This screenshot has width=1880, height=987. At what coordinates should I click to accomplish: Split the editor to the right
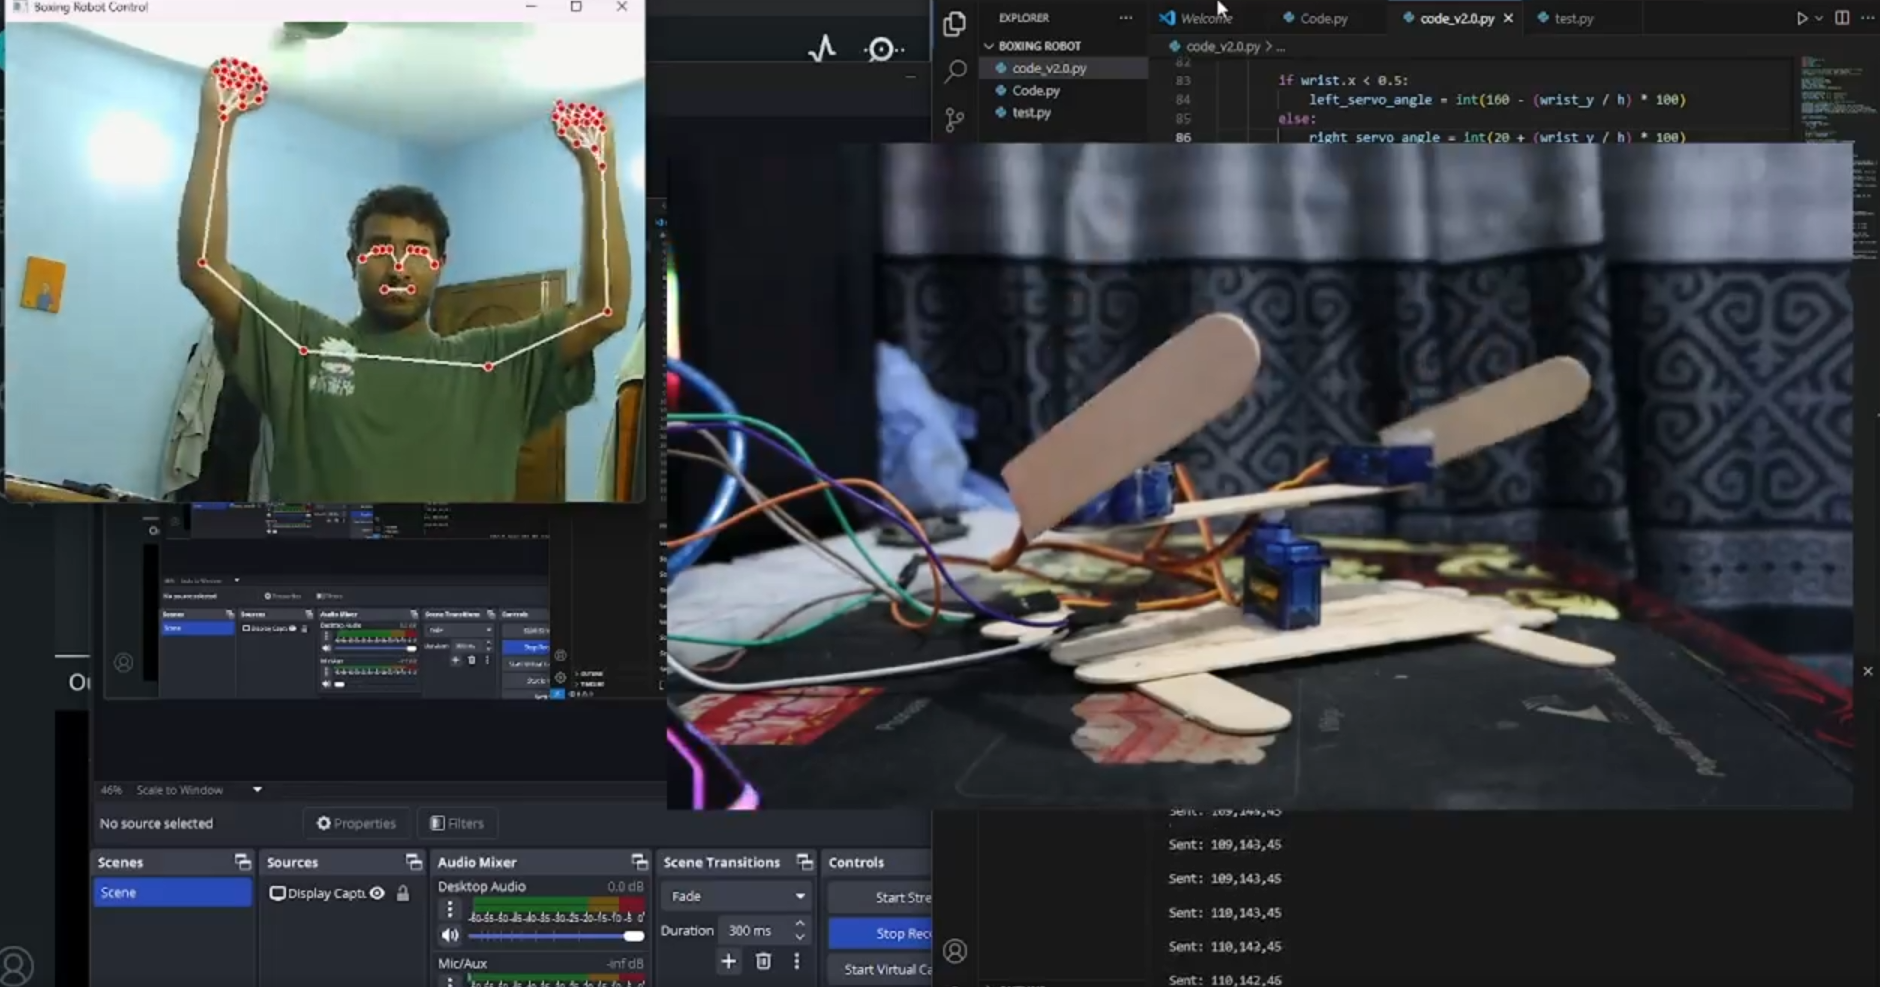click(1842, 18)
